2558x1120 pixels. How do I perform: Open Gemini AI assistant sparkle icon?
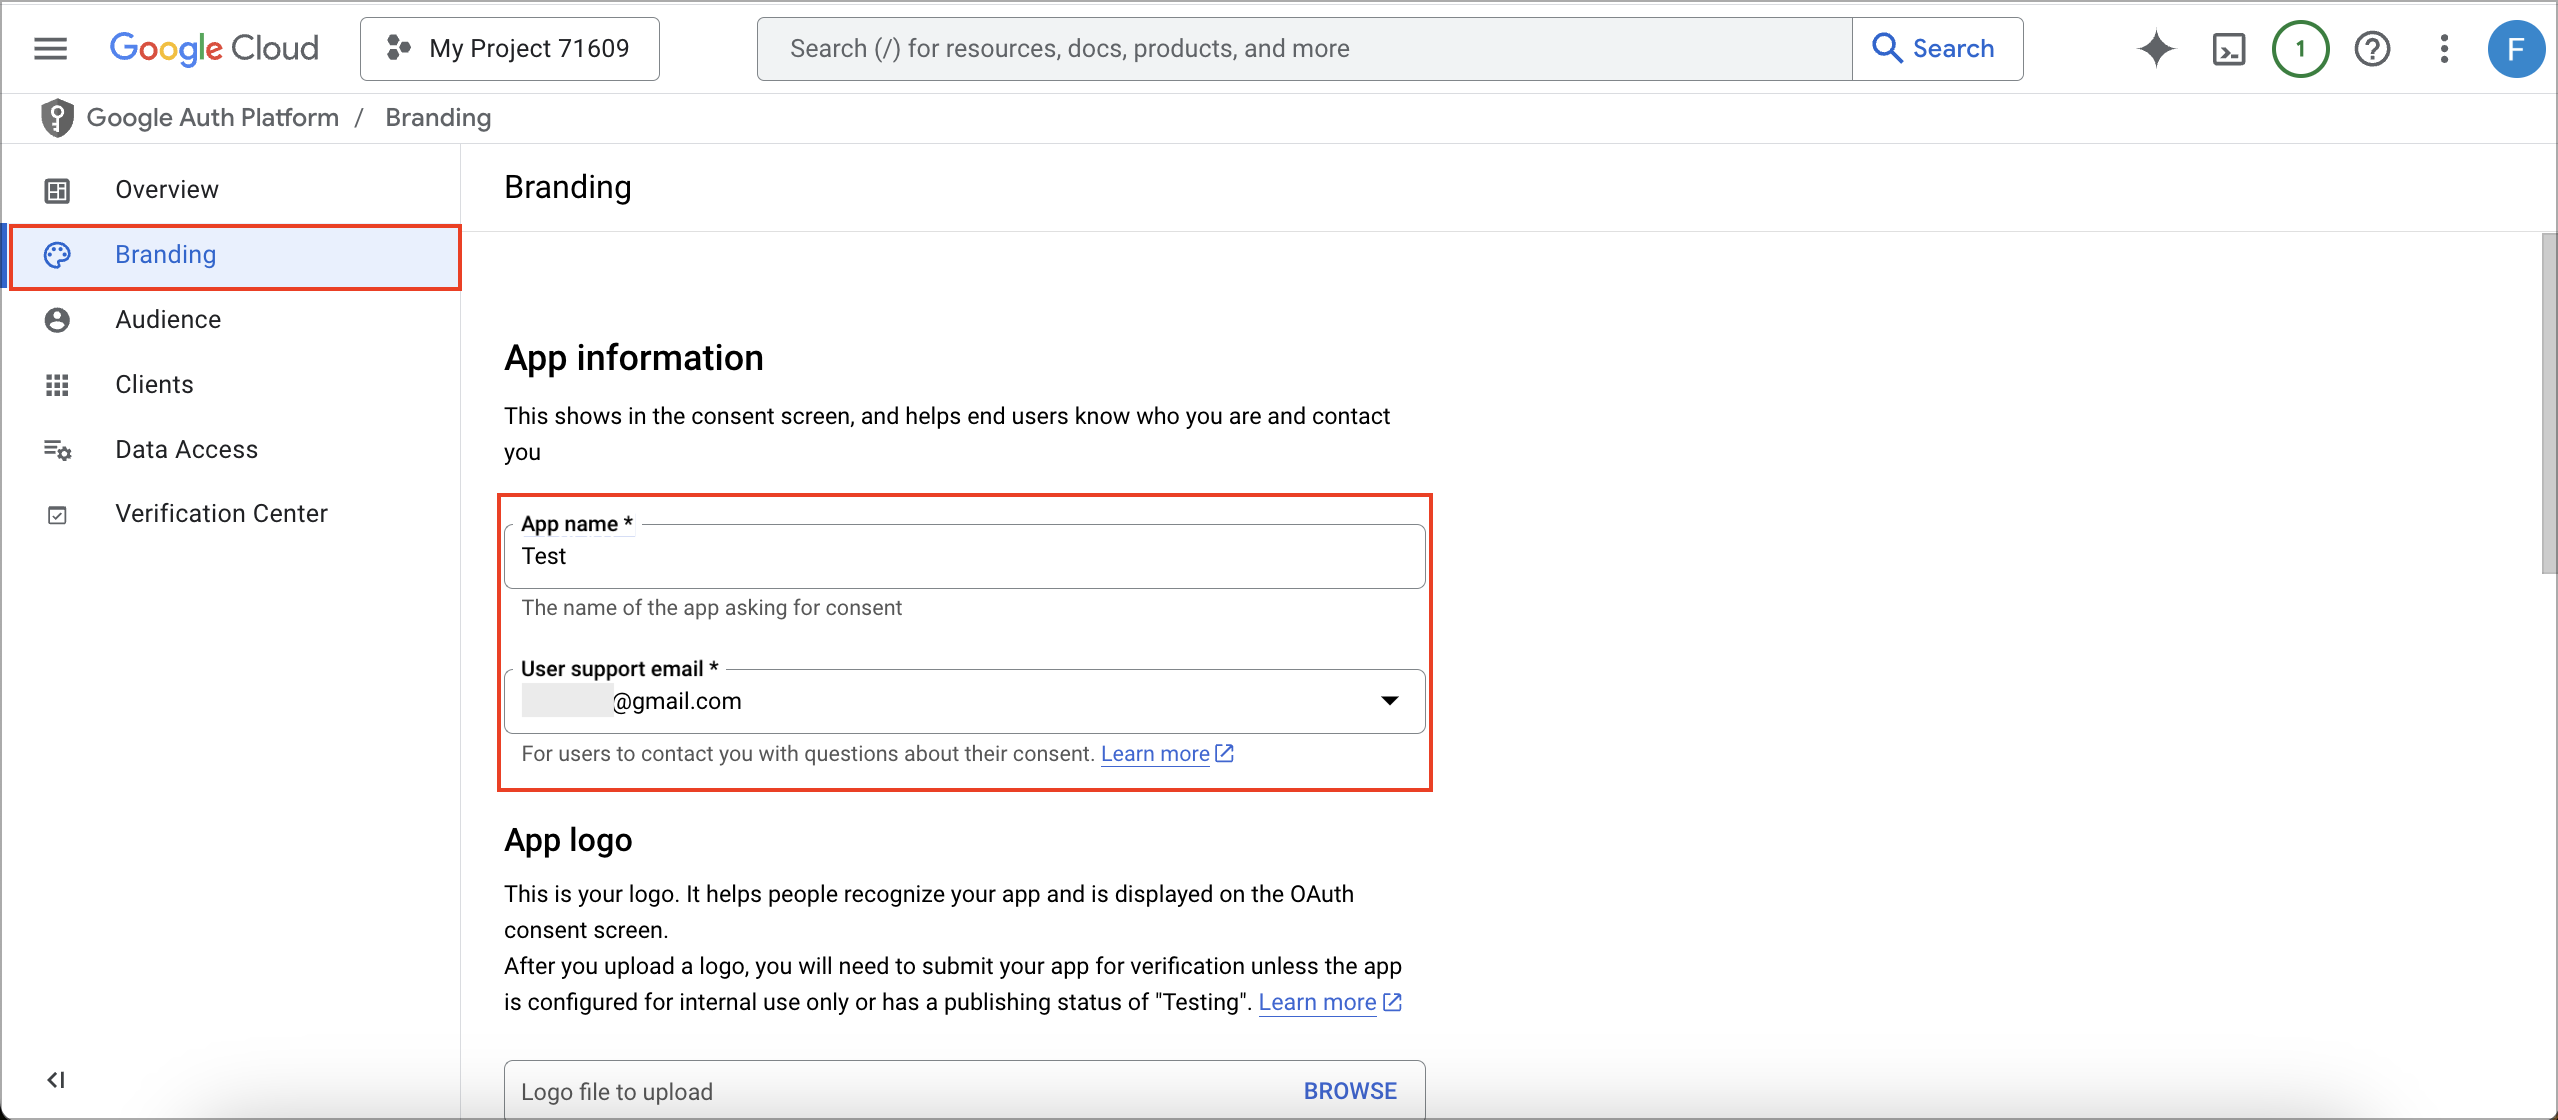click(x=2156, y=48)
